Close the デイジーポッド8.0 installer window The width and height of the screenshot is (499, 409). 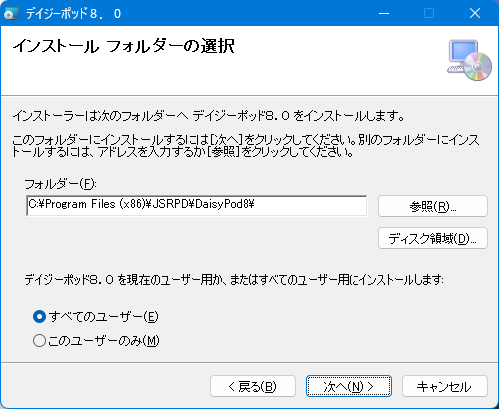tap(475, 13)
